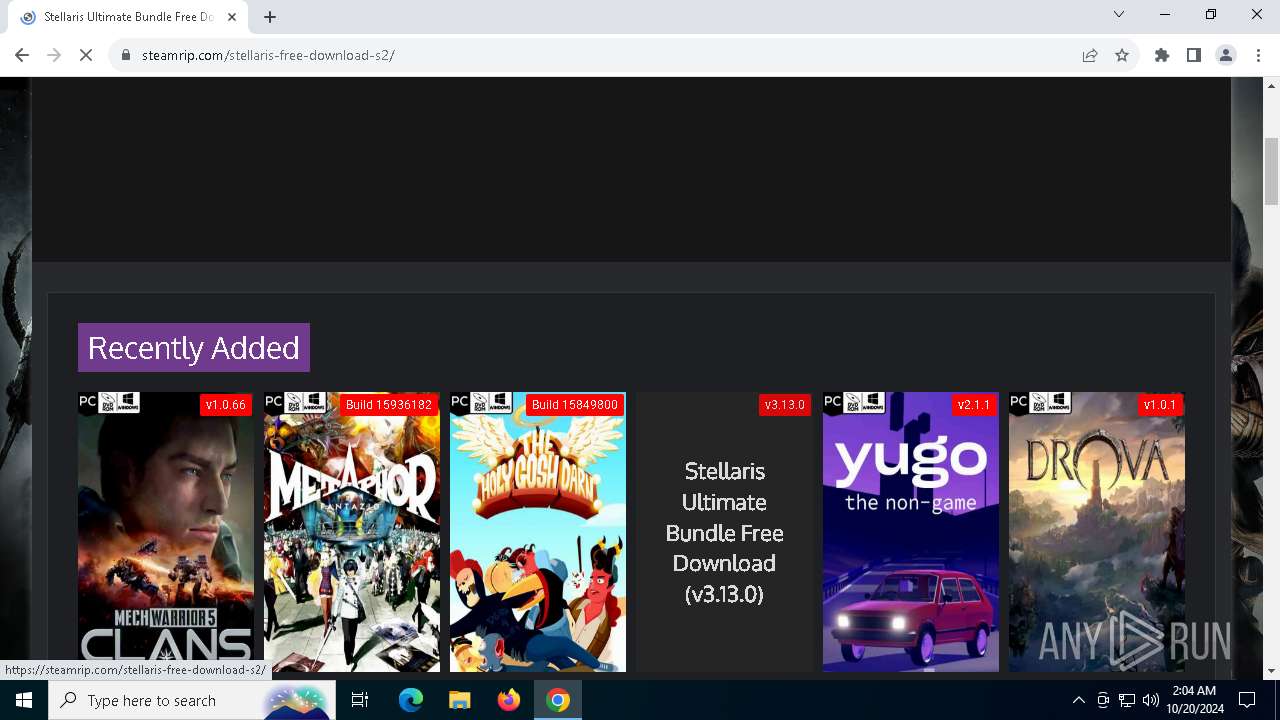Click v2.1.1 version badge

pyautogui.click(x=973, y=405)
